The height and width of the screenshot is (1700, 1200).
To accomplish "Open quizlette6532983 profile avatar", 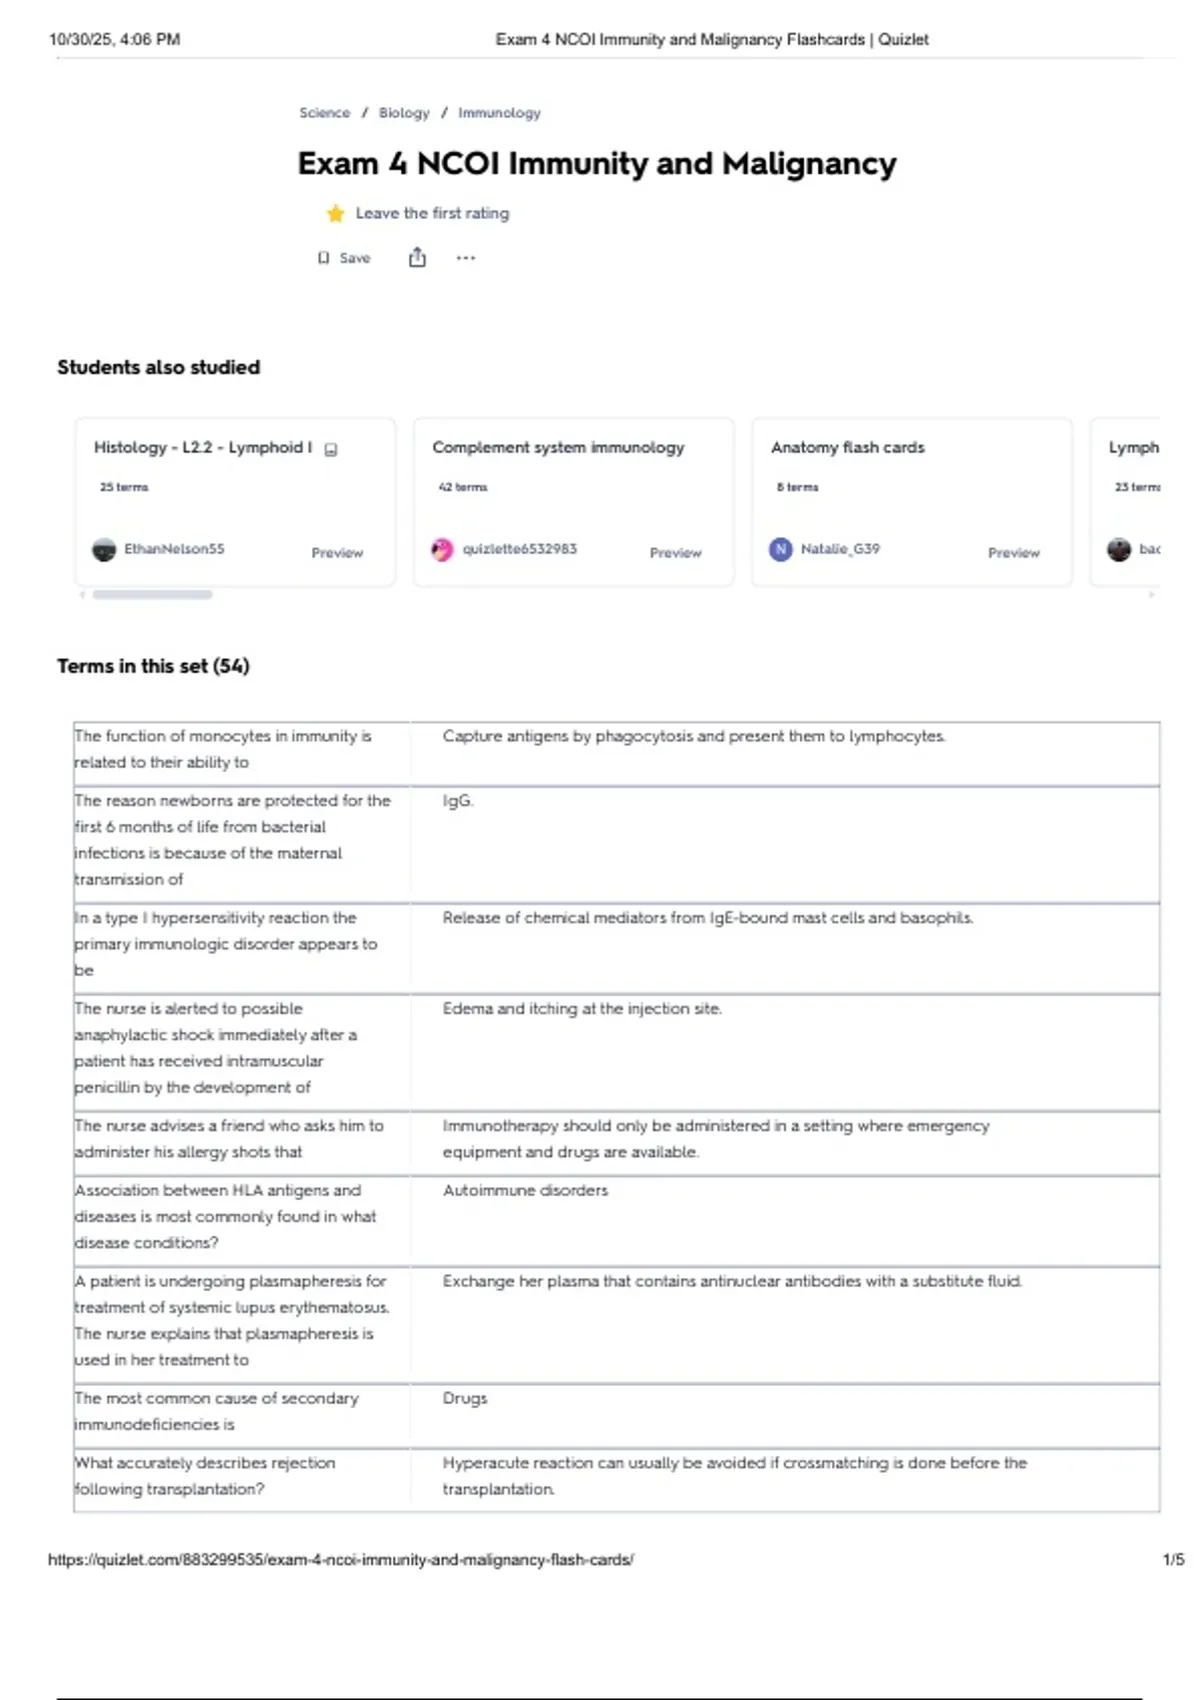I will (x=442, y=549).
